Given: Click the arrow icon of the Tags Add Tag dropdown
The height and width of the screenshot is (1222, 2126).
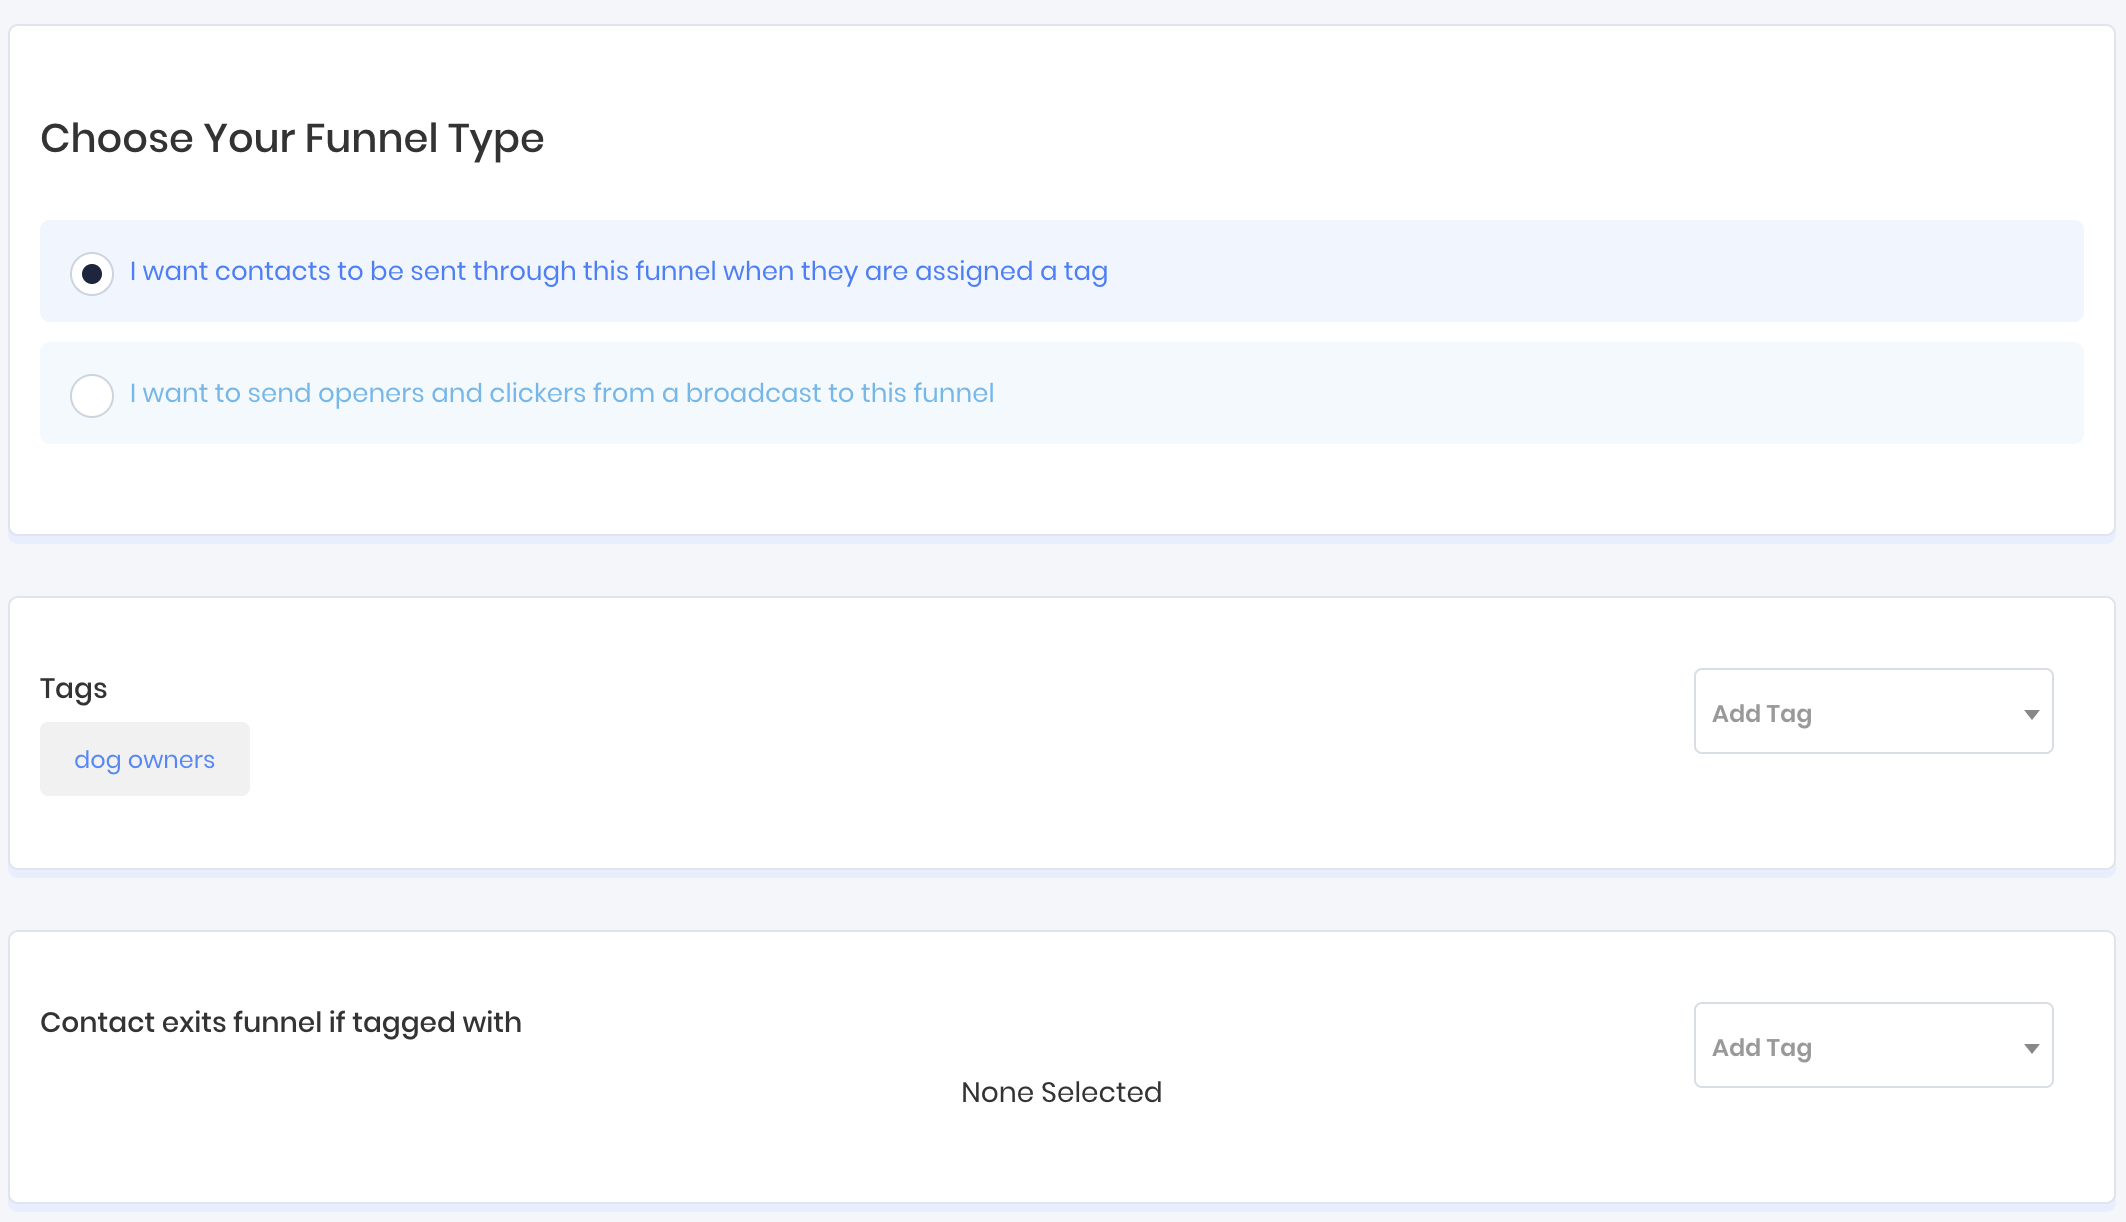Looking at the screenshot, I should [2031, 714].
